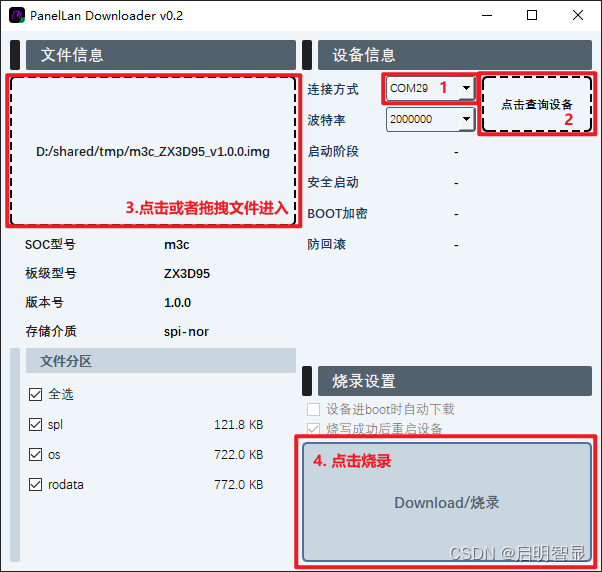
Task: Uncheck the rodata partition checkbox
Action: 35,484
